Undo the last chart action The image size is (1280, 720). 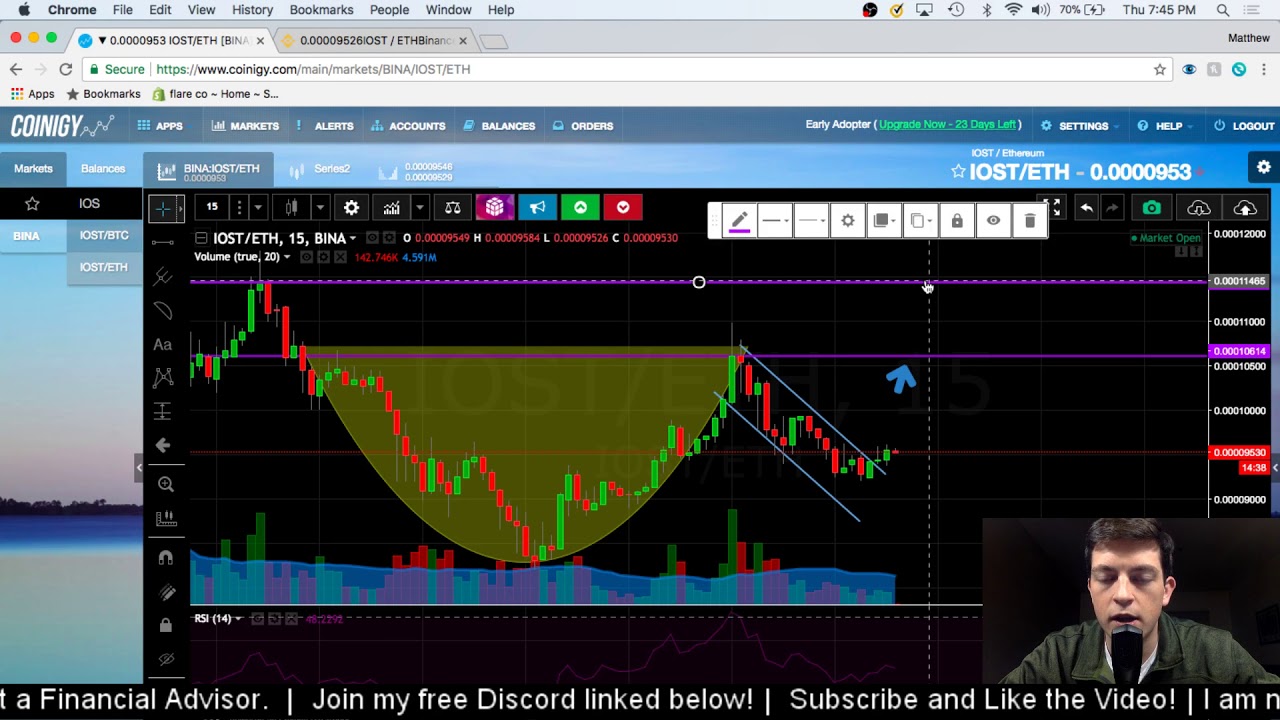(x=1086, y=207)
